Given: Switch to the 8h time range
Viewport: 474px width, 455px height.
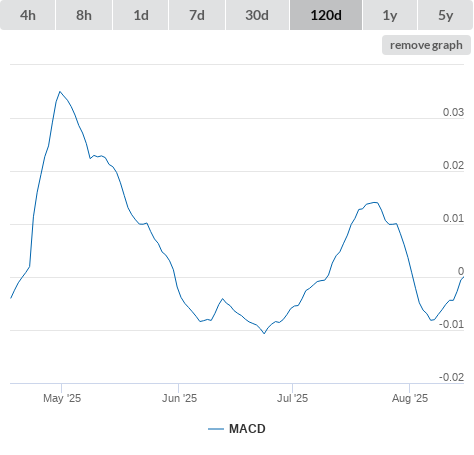Looking at the screenshot, I should pos(84,15).
